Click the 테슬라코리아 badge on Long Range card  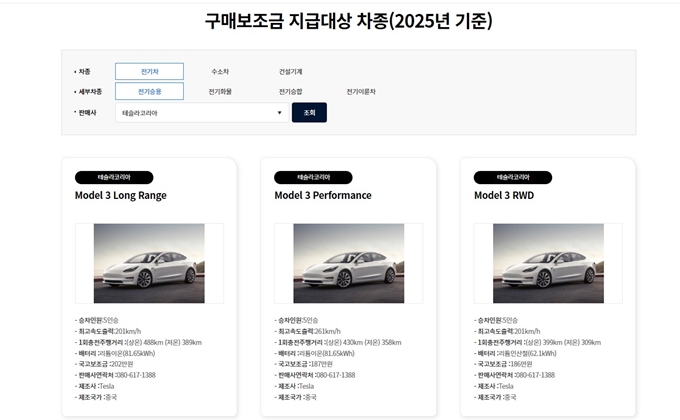click(114, 177)
